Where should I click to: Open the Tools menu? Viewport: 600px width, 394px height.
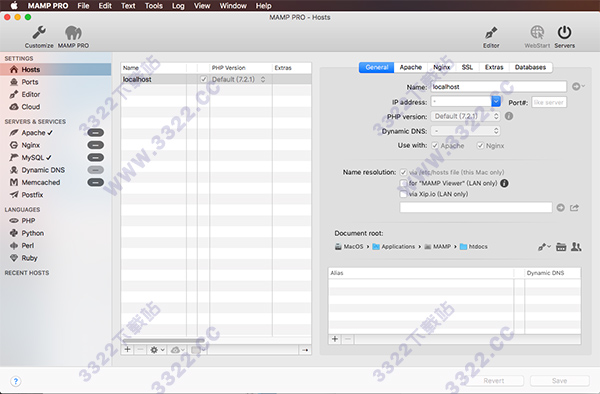(x=153, y=6)
